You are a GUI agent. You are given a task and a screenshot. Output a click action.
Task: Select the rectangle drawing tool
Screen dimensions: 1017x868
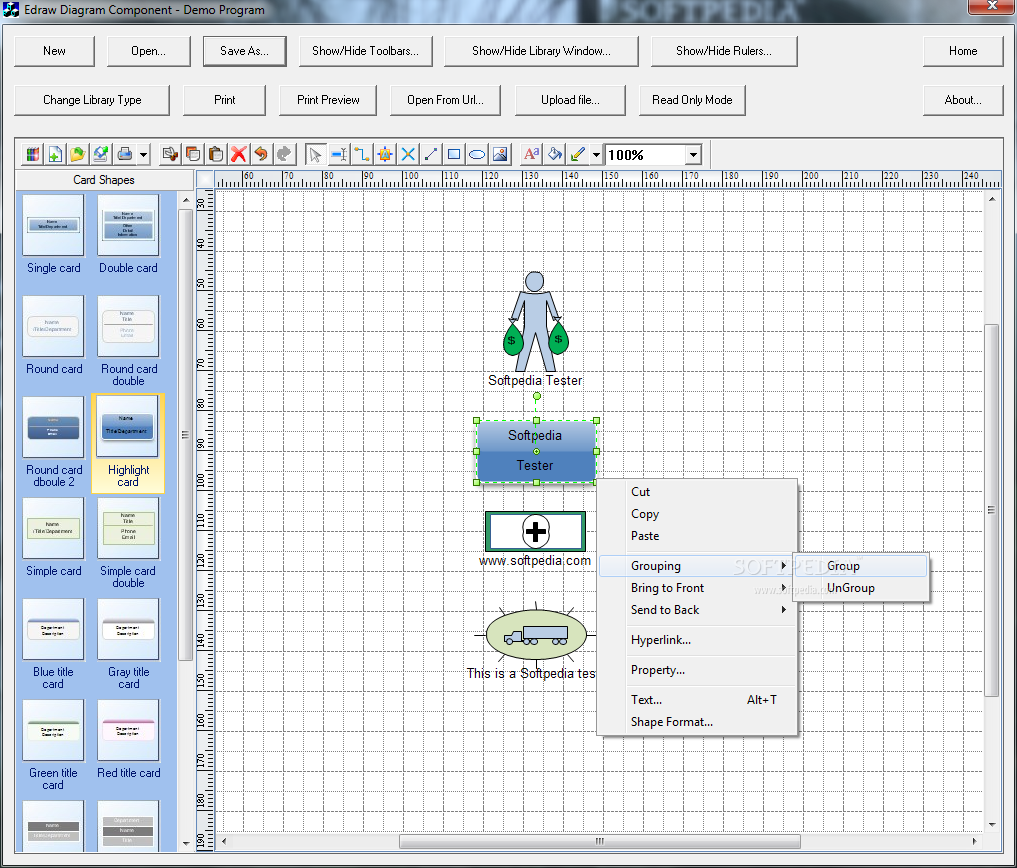coord(454,154)
